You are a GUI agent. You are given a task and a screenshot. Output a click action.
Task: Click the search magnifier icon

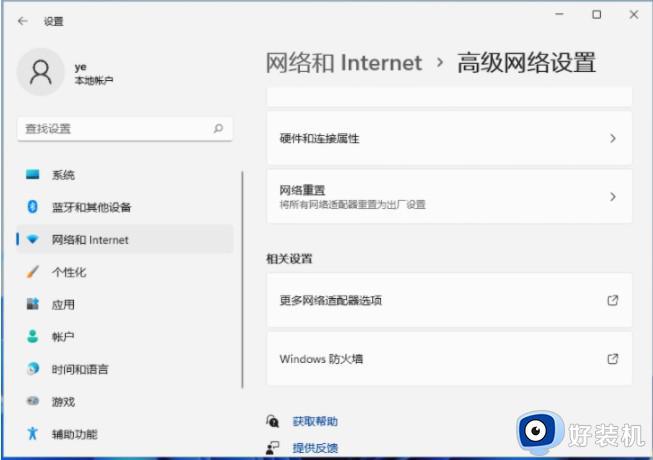[218, 129]
